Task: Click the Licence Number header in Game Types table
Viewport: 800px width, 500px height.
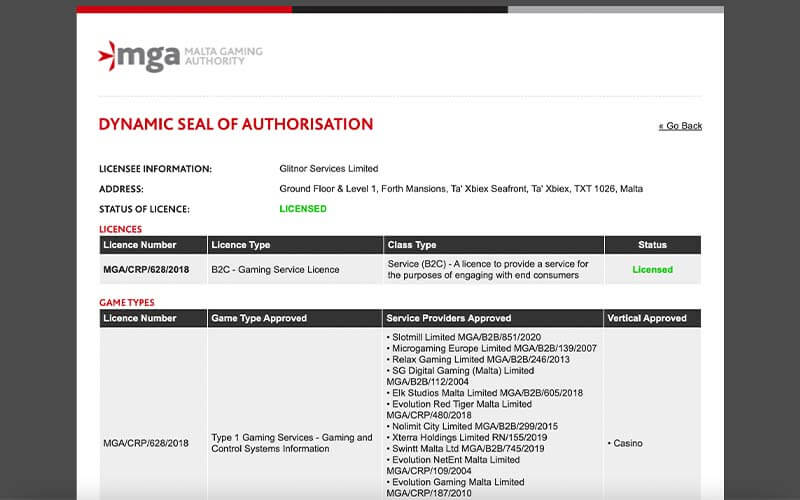Action: tap(153, 318)
